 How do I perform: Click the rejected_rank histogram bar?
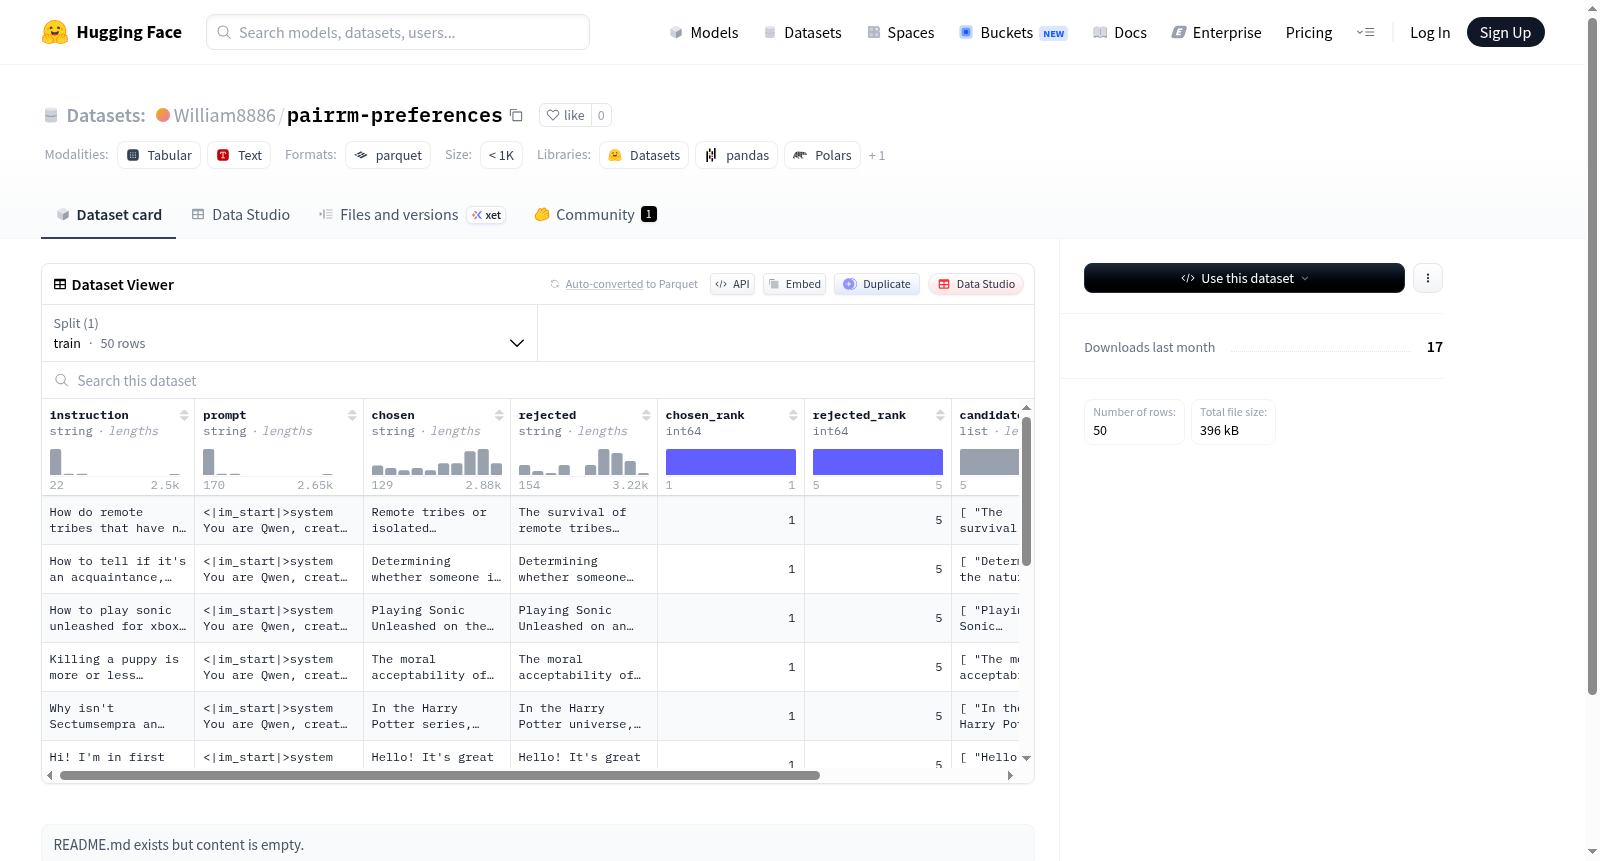pyautogui.click(x=878, y=462)
